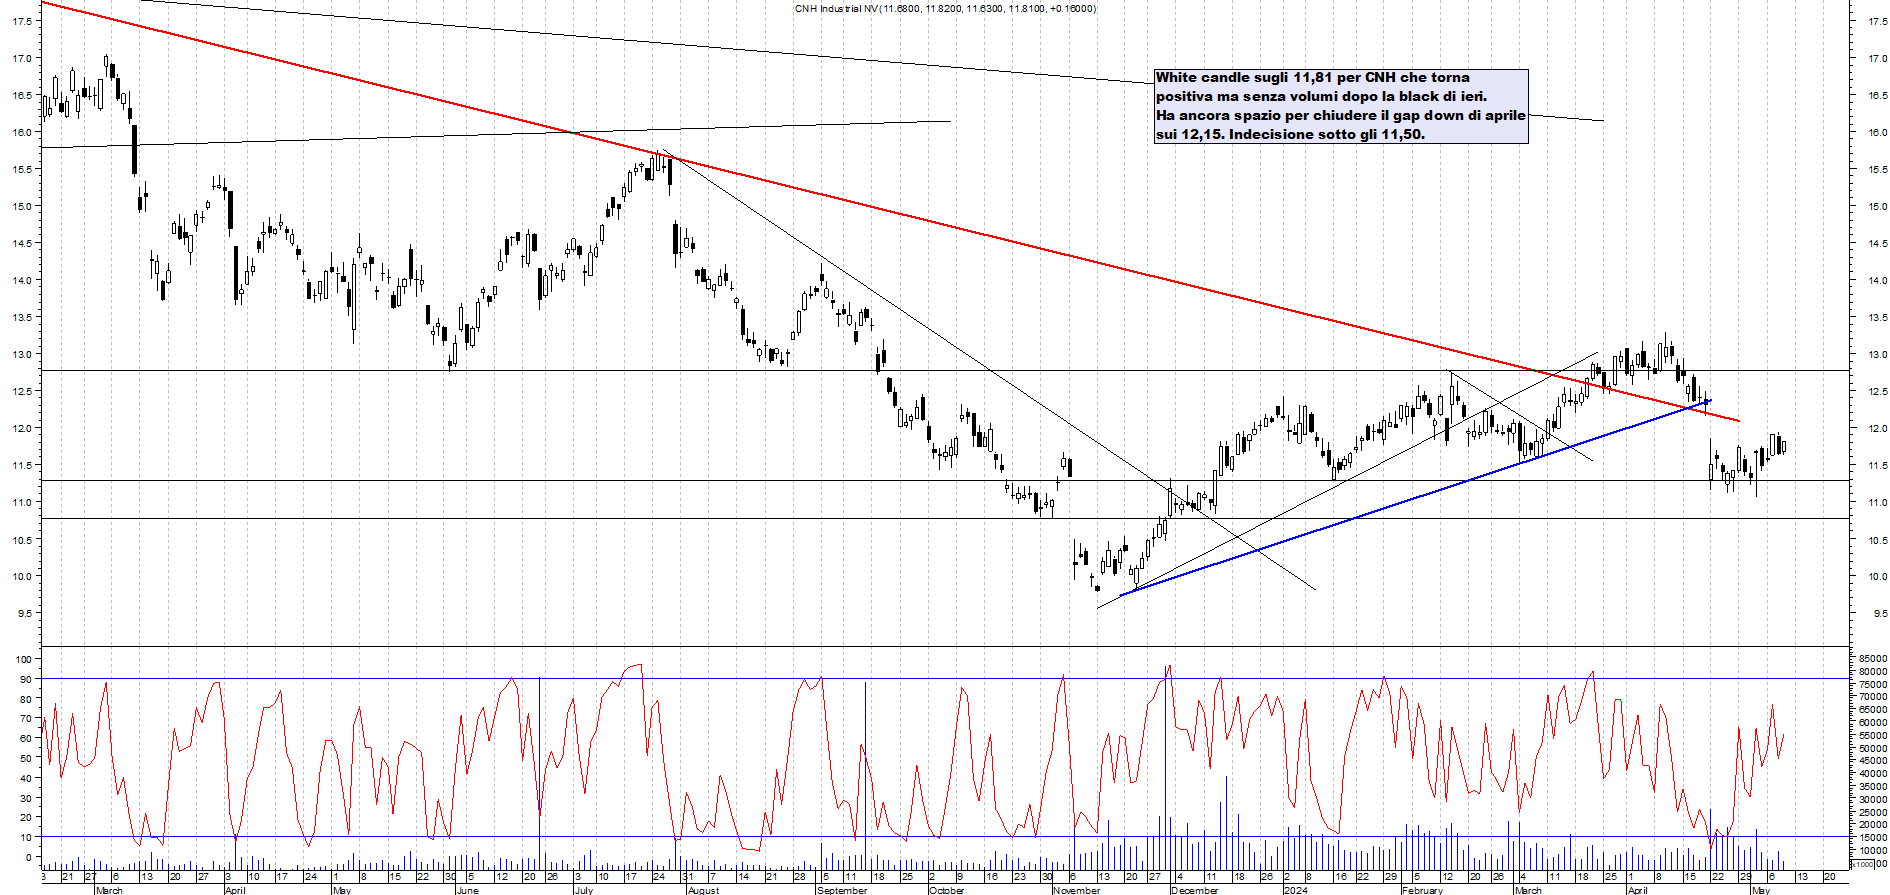This screenshot has height=895, width=1890.
Task: Click '16.5' on the right price axis
Action: tap(1877, 96)
